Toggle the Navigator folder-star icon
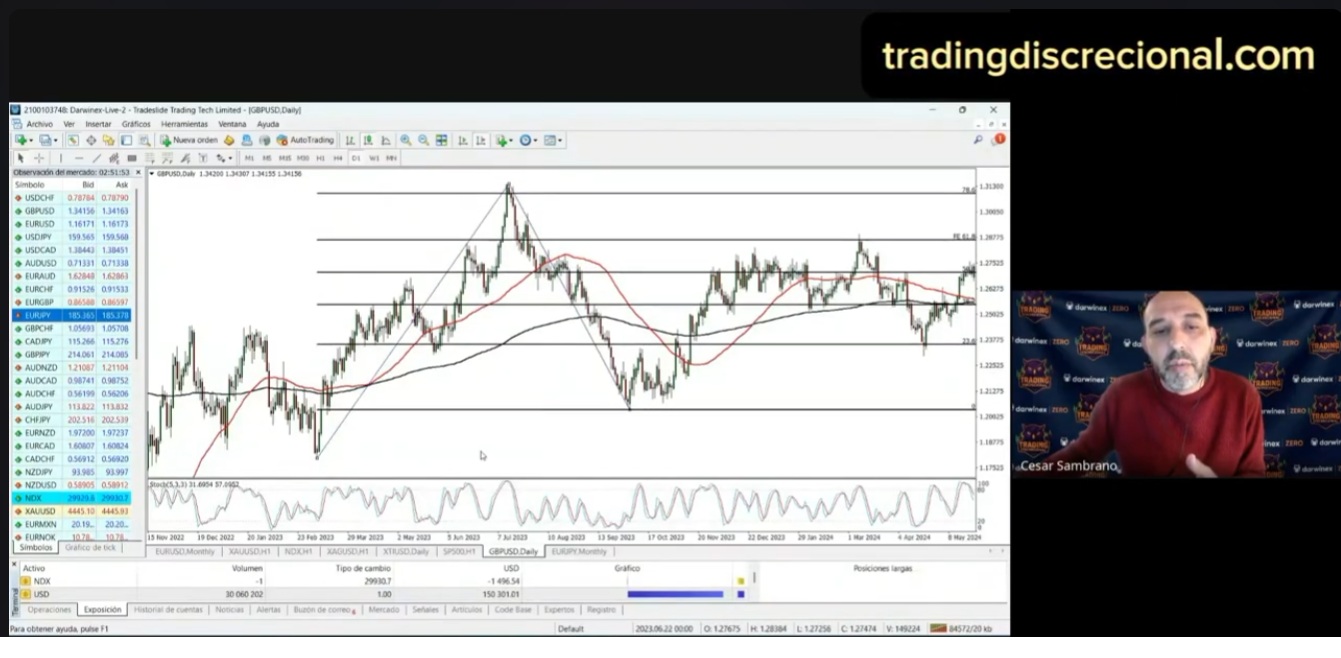Viewport: 1341px width, 658px height. tap(108, 140)
